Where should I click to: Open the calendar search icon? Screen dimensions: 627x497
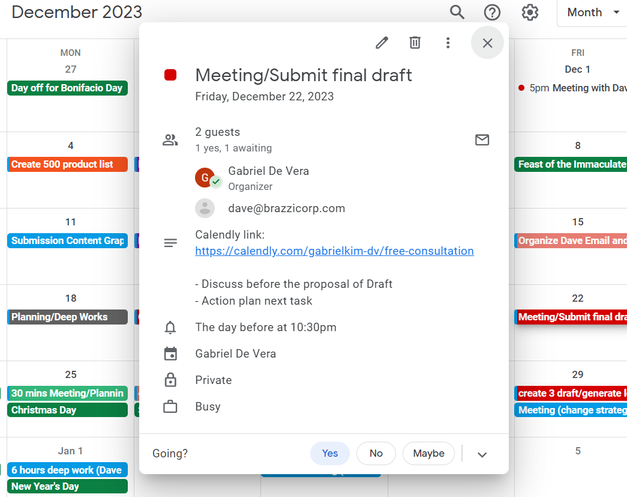457,12
